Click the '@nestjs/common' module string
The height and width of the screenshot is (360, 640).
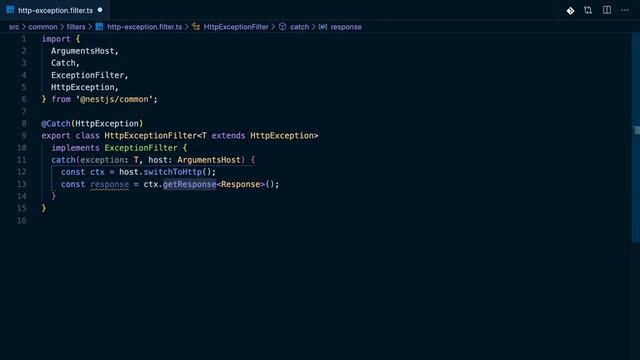(114, 99)
